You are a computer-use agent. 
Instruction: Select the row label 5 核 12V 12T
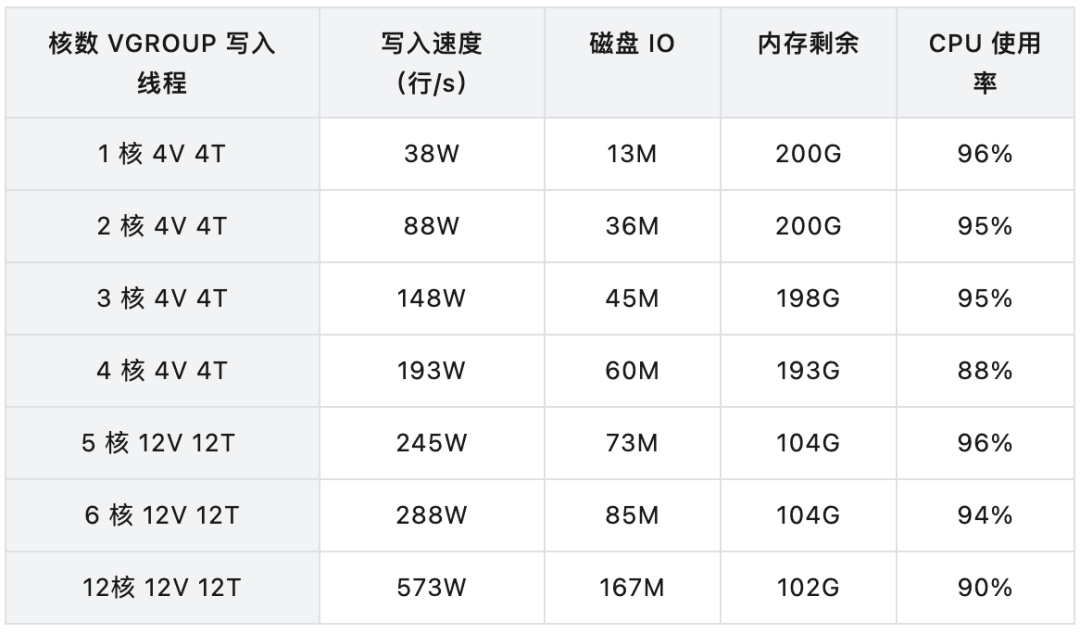162,443
